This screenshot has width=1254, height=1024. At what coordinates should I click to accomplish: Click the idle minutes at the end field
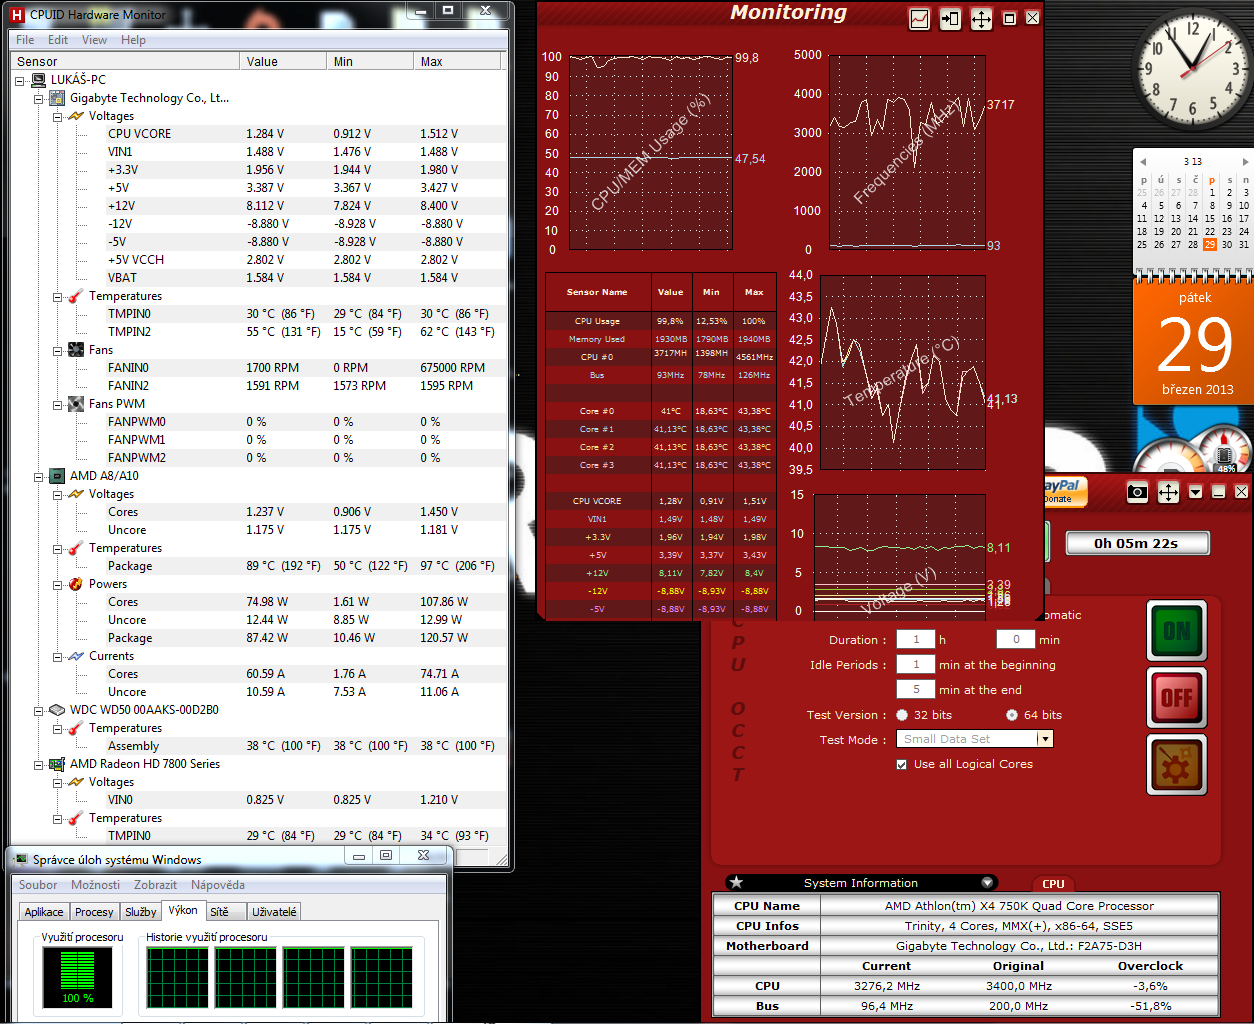click(x=916, y=690)
